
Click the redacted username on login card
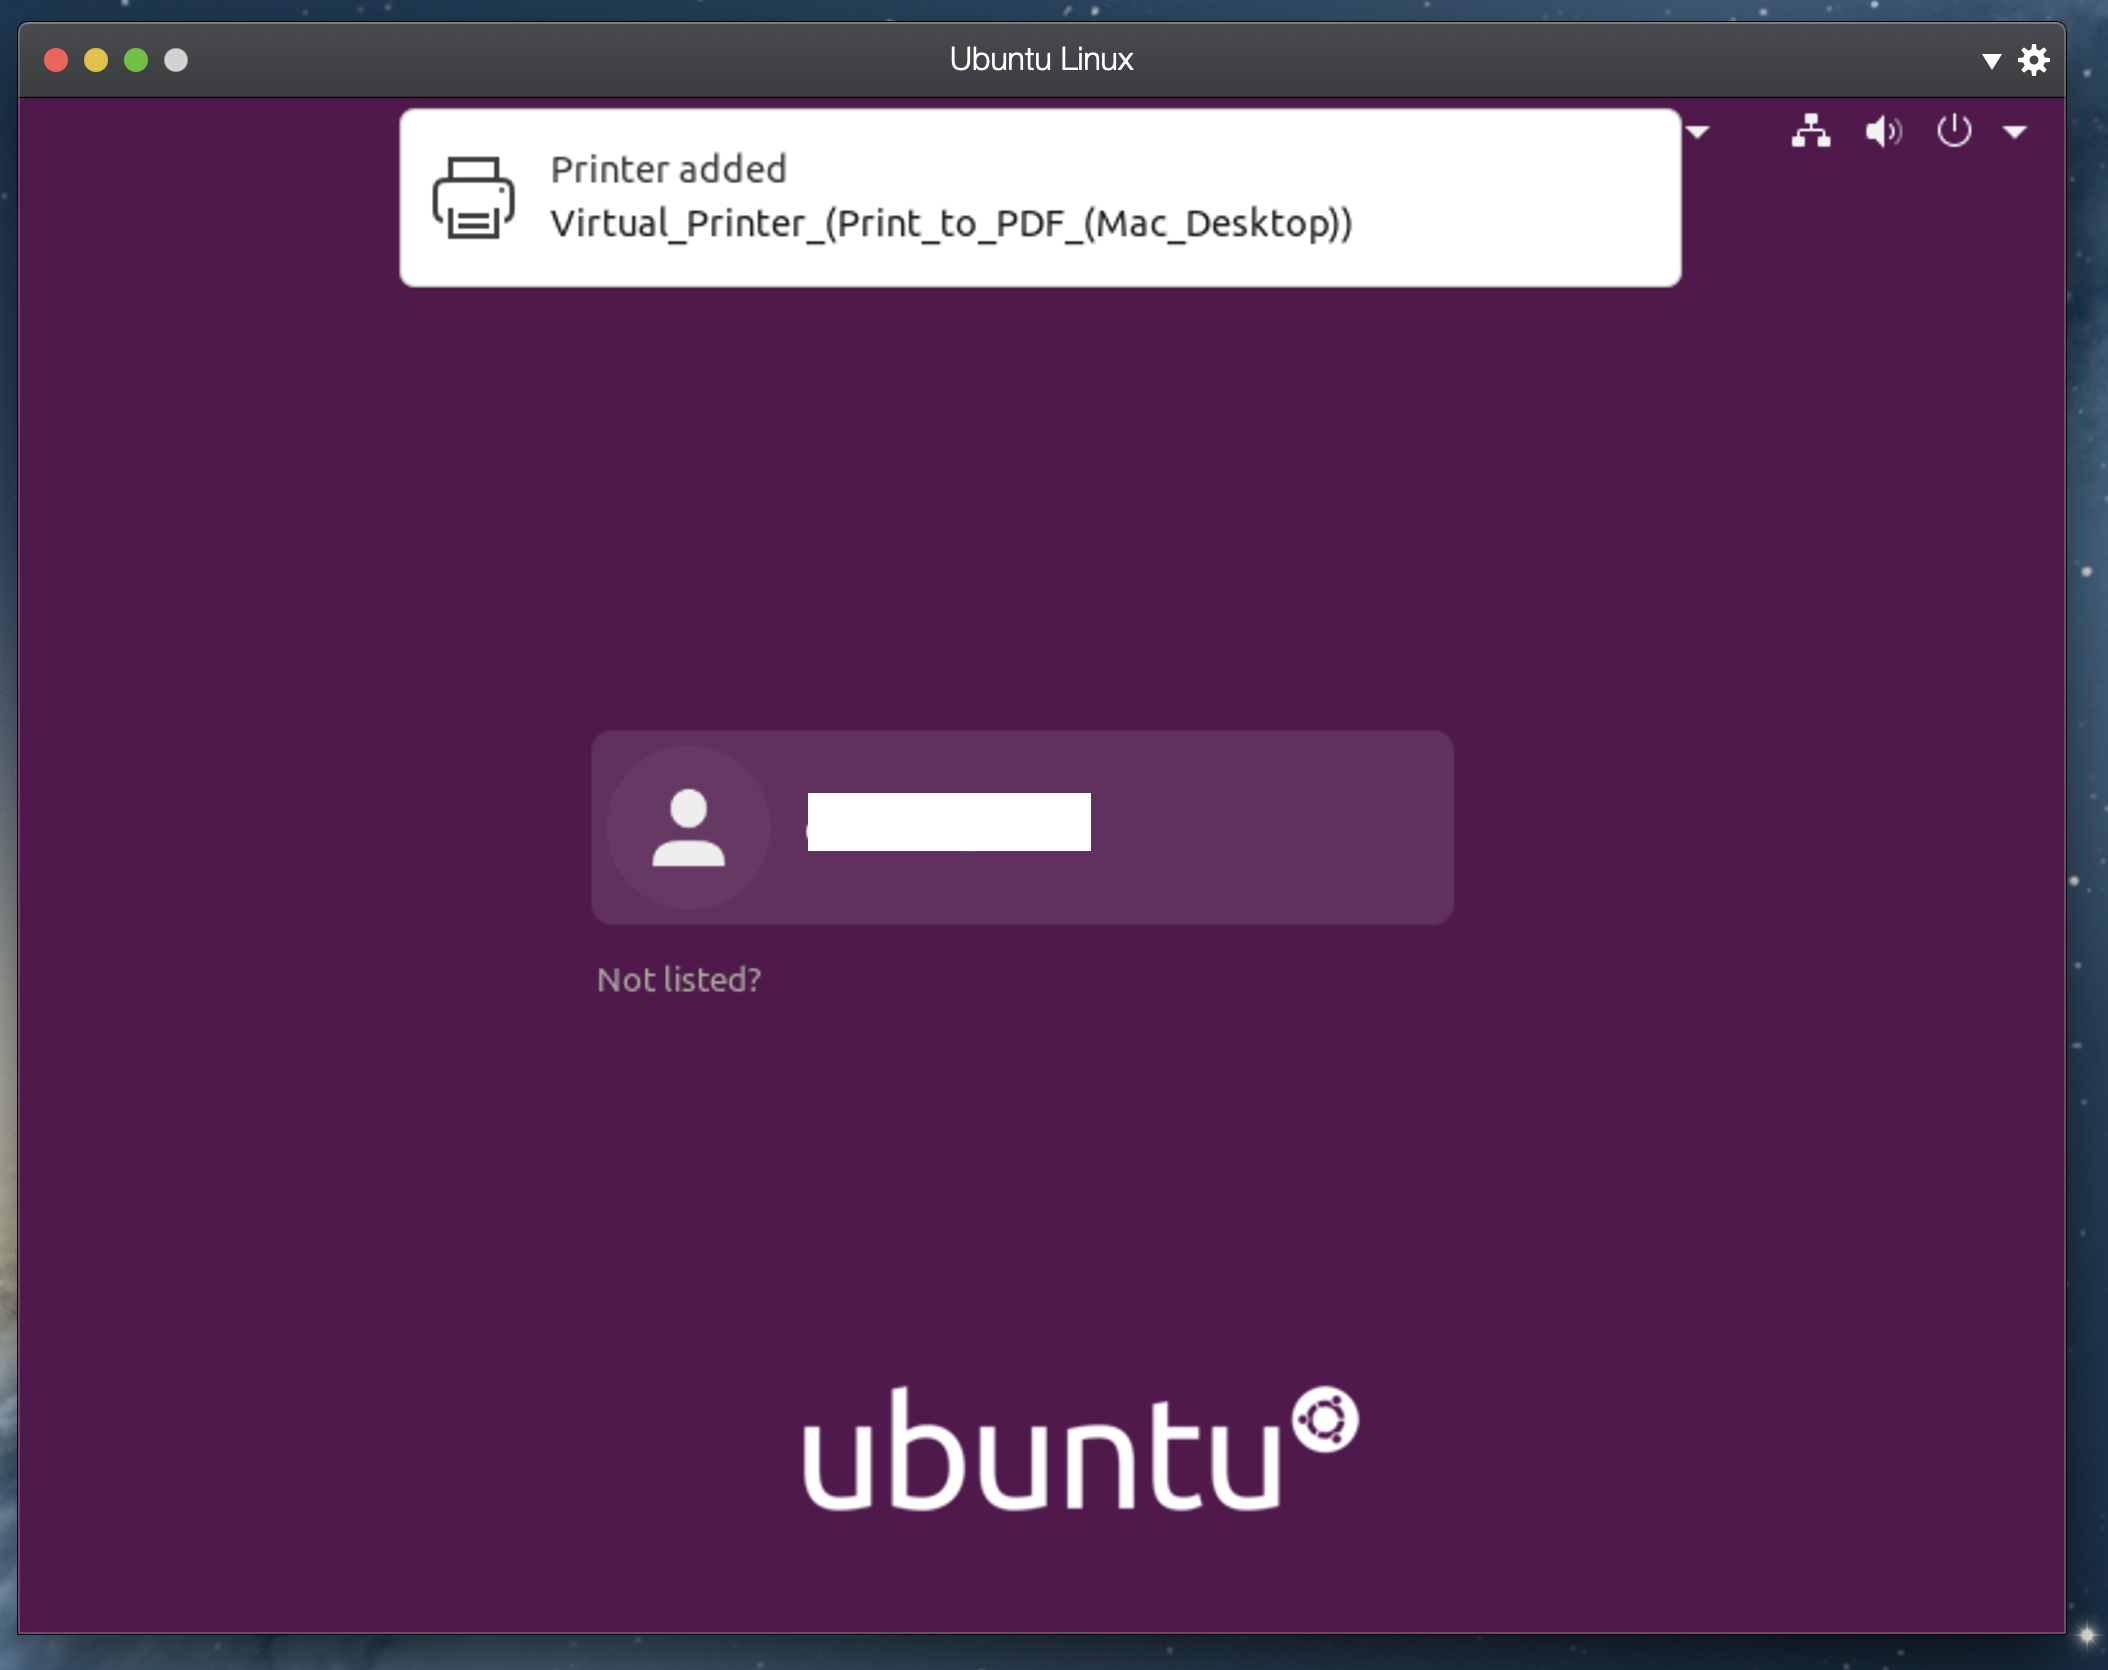948,822
